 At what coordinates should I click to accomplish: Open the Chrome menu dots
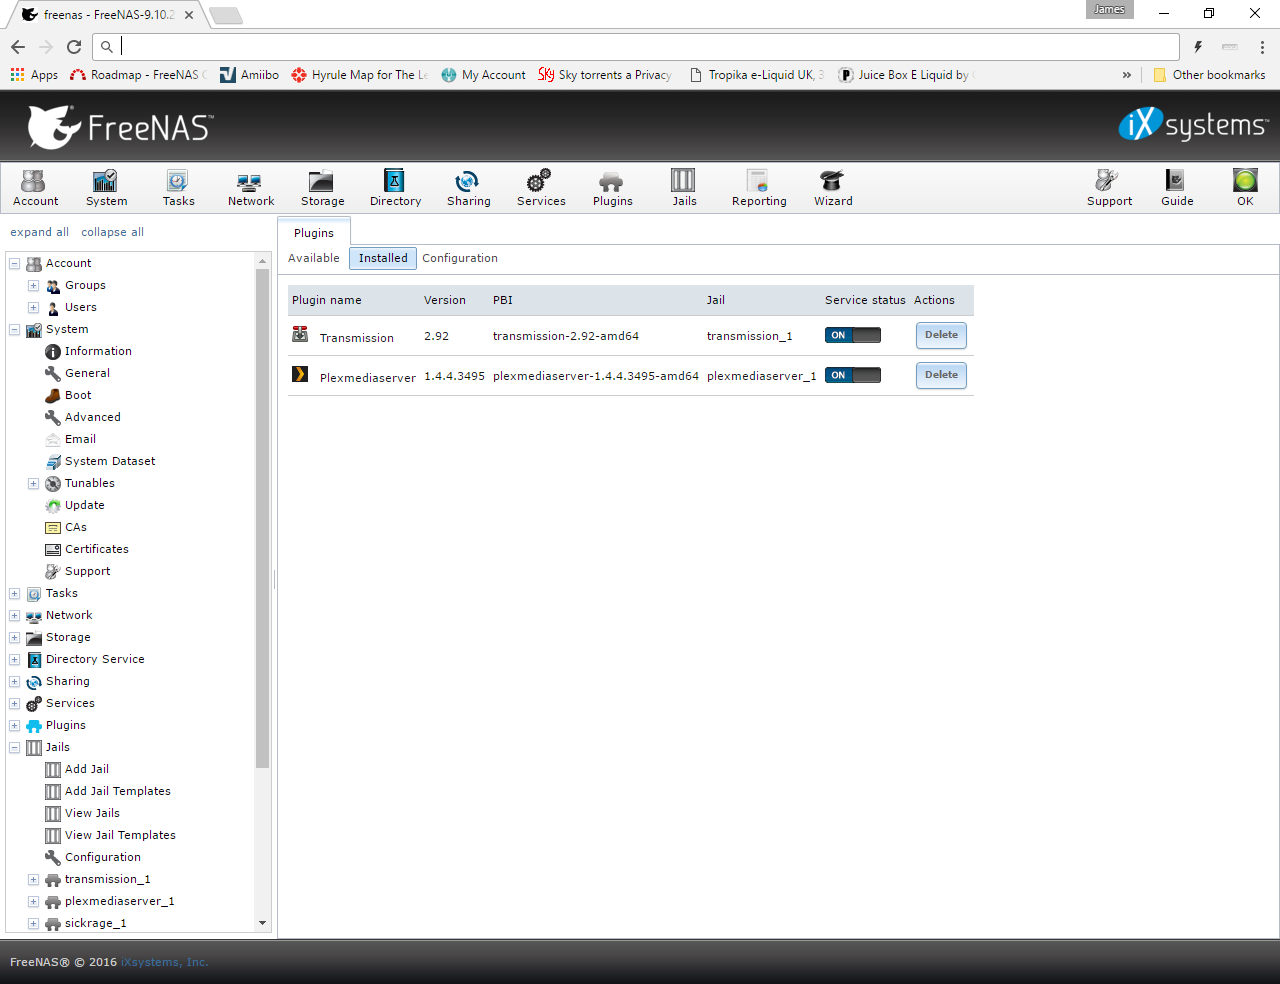[1262, 46]
